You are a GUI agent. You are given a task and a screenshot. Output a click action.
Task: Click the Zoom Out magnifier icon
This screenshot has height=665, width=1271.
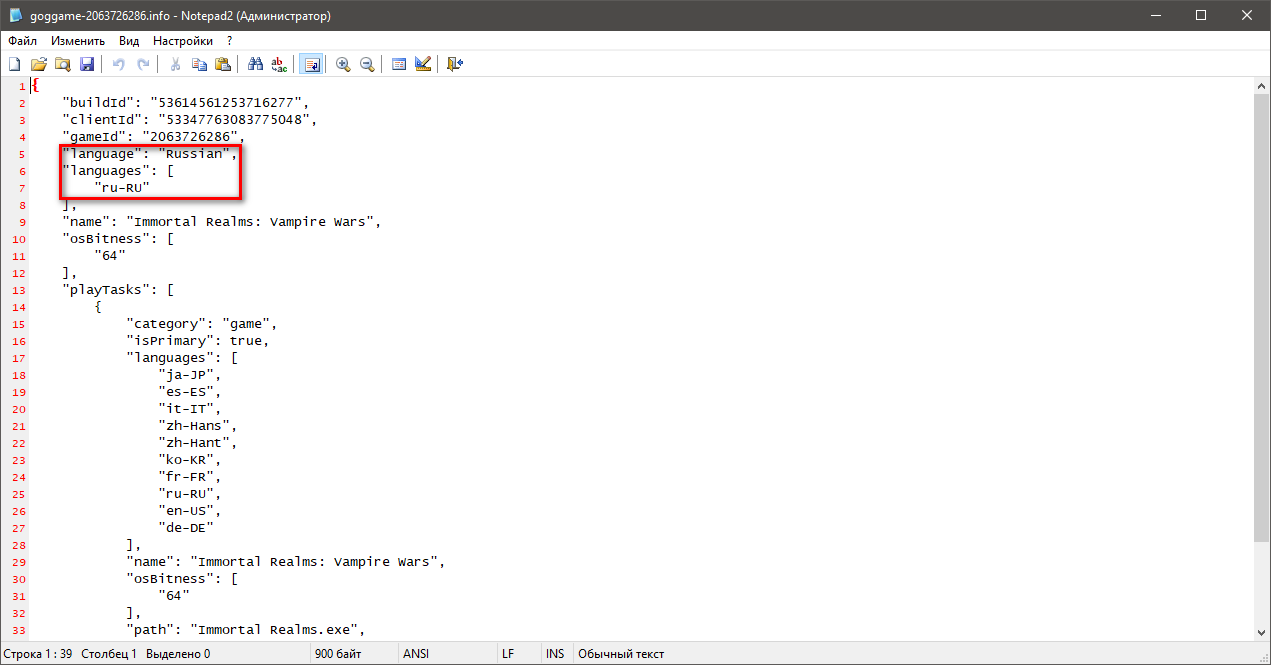tap(367, 64)
